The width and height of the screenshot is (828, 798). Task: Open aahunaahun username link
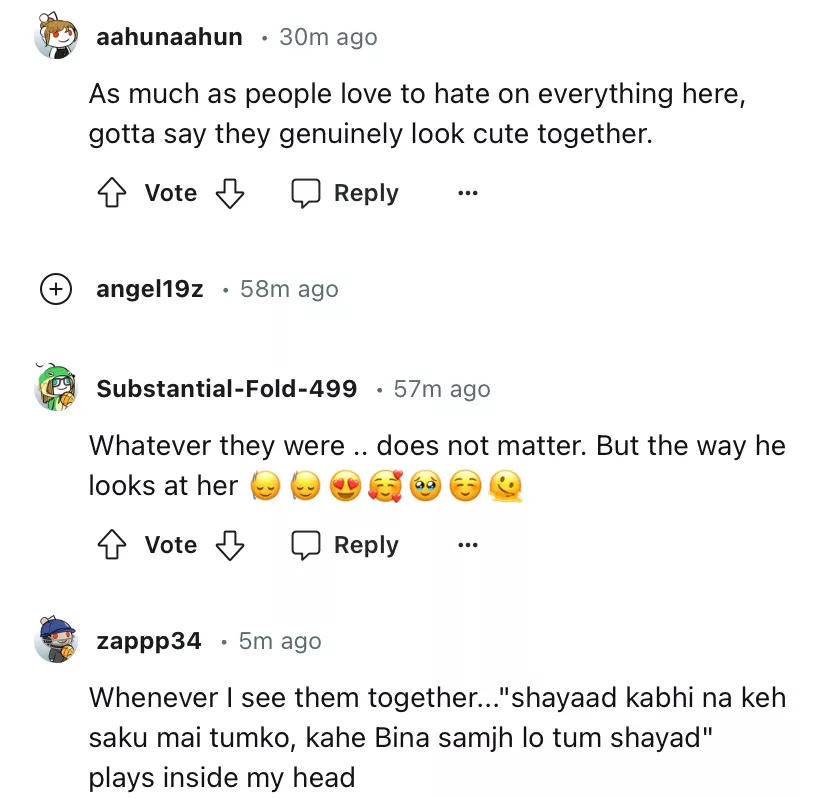tap(169, 37)
